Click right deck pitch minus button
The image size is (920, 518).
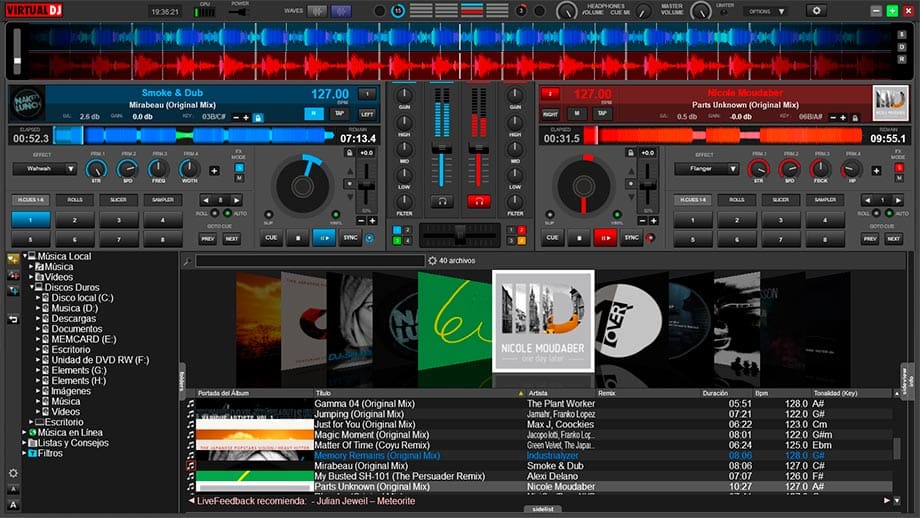pos(642,221)
